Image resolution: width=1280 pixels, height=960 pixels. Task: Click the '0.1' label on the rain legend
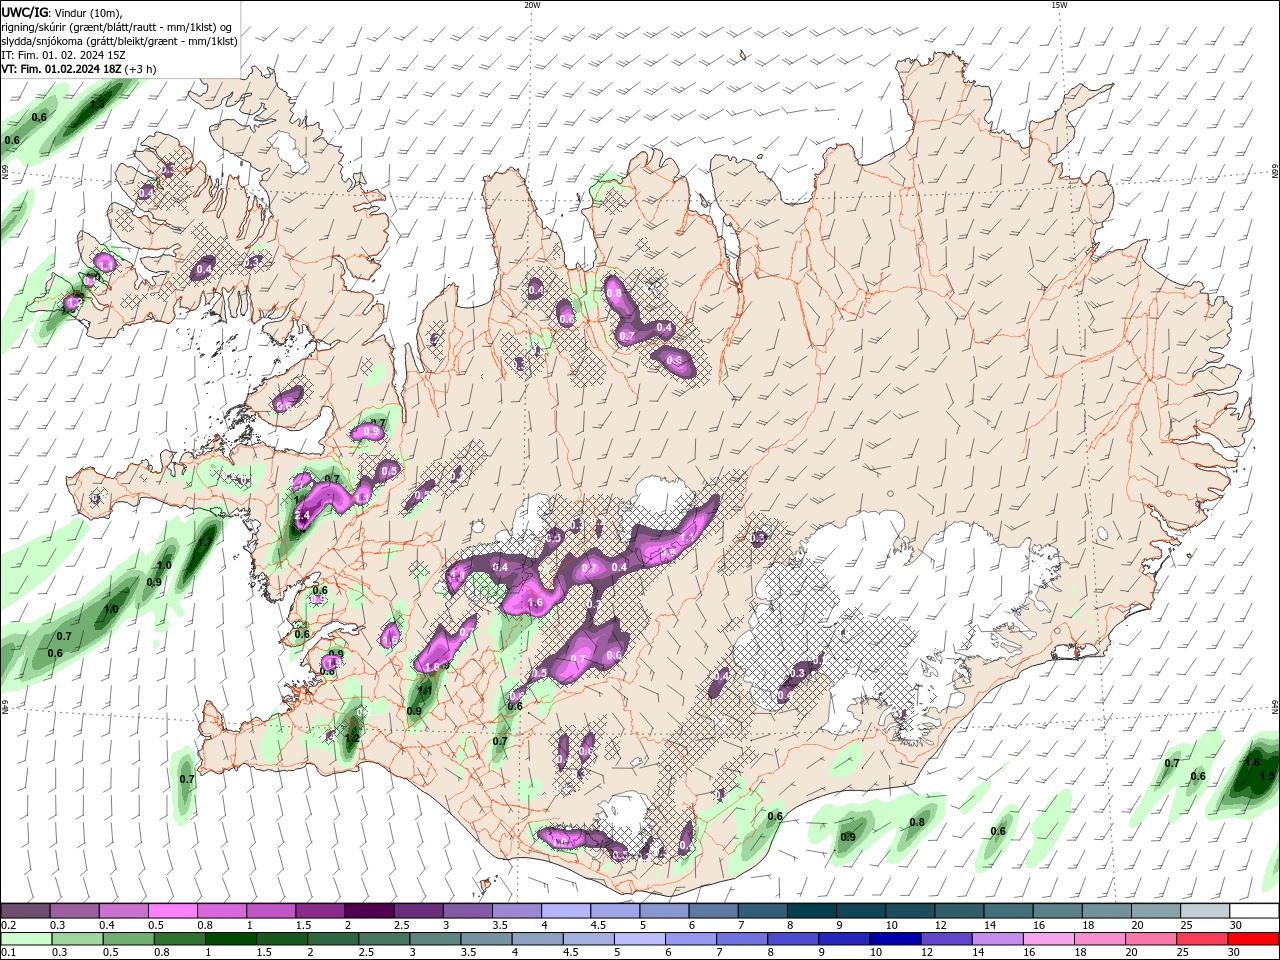pyautogui.click(x=7, y=953)
